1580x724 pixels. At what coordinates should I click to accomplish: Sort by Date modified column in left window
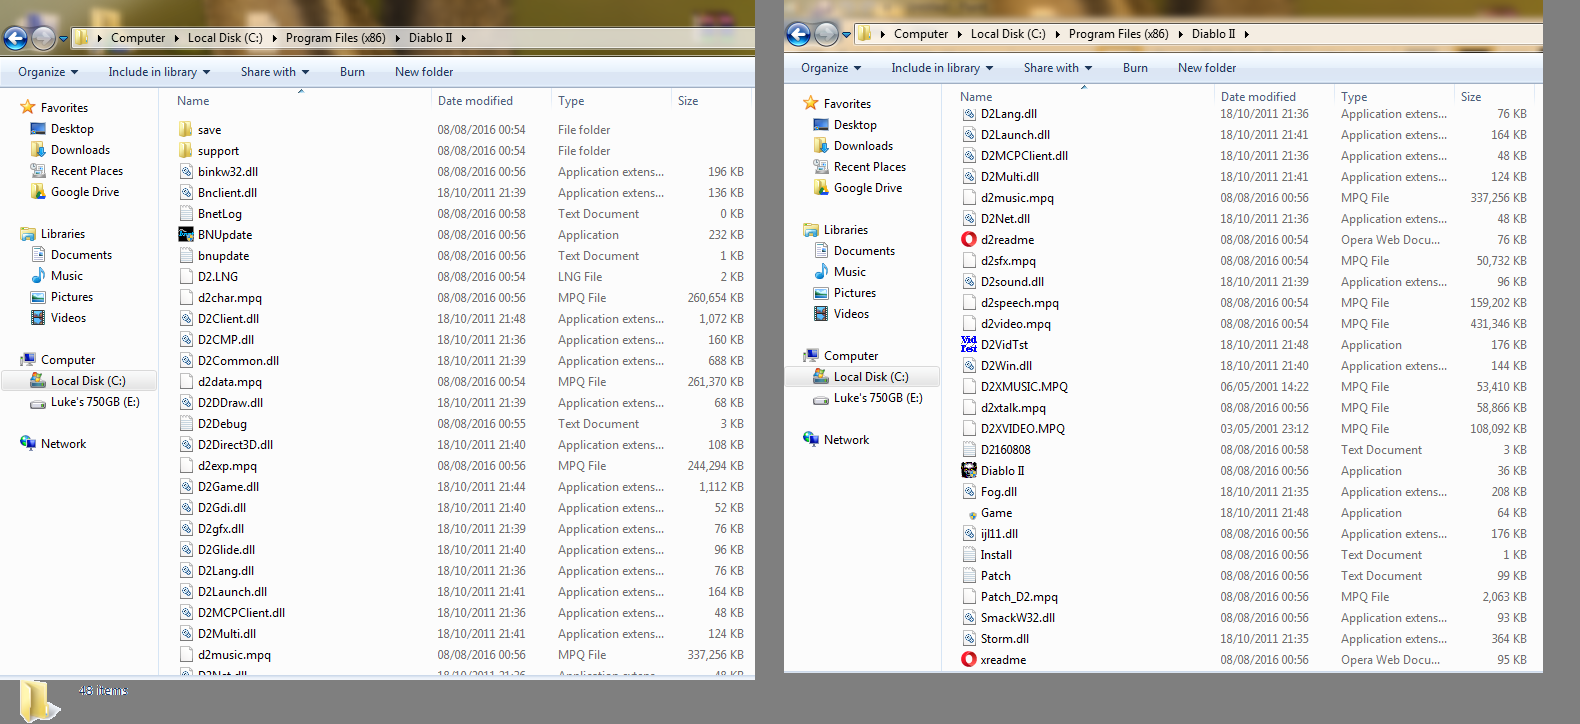[475, 101]
